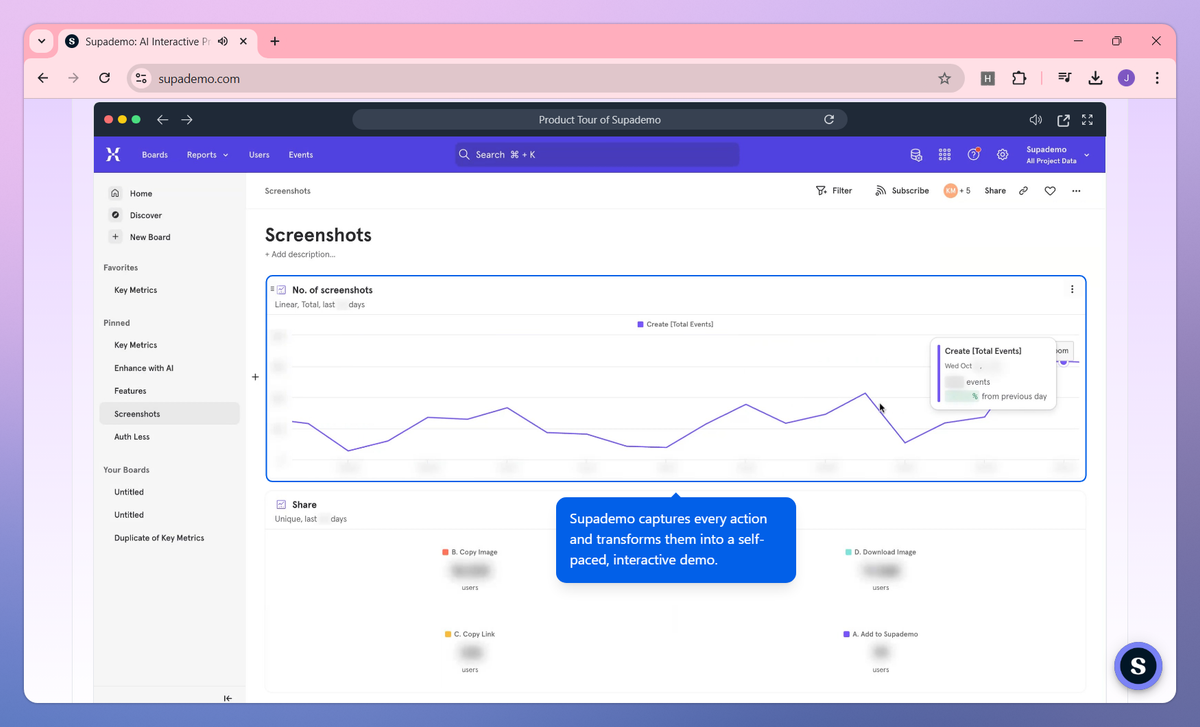
Task: Click the + Add description link
Action: (x=300, y=255)
